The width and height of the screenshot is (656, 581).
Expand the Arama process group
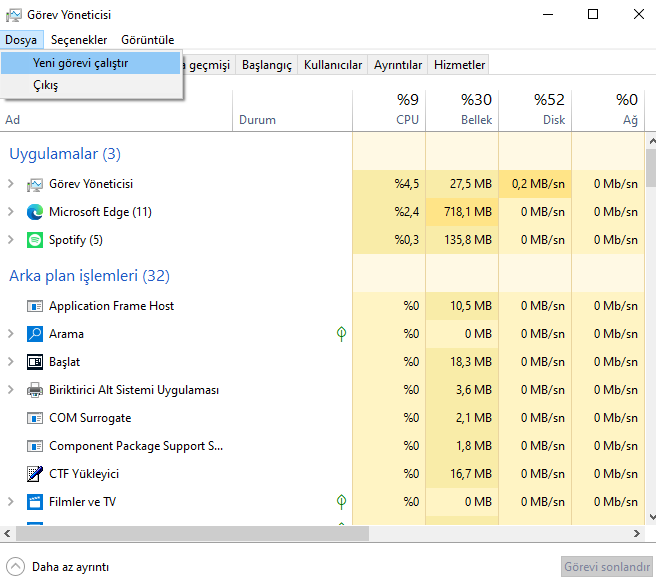pyautogui.click(x=11, y=334)
